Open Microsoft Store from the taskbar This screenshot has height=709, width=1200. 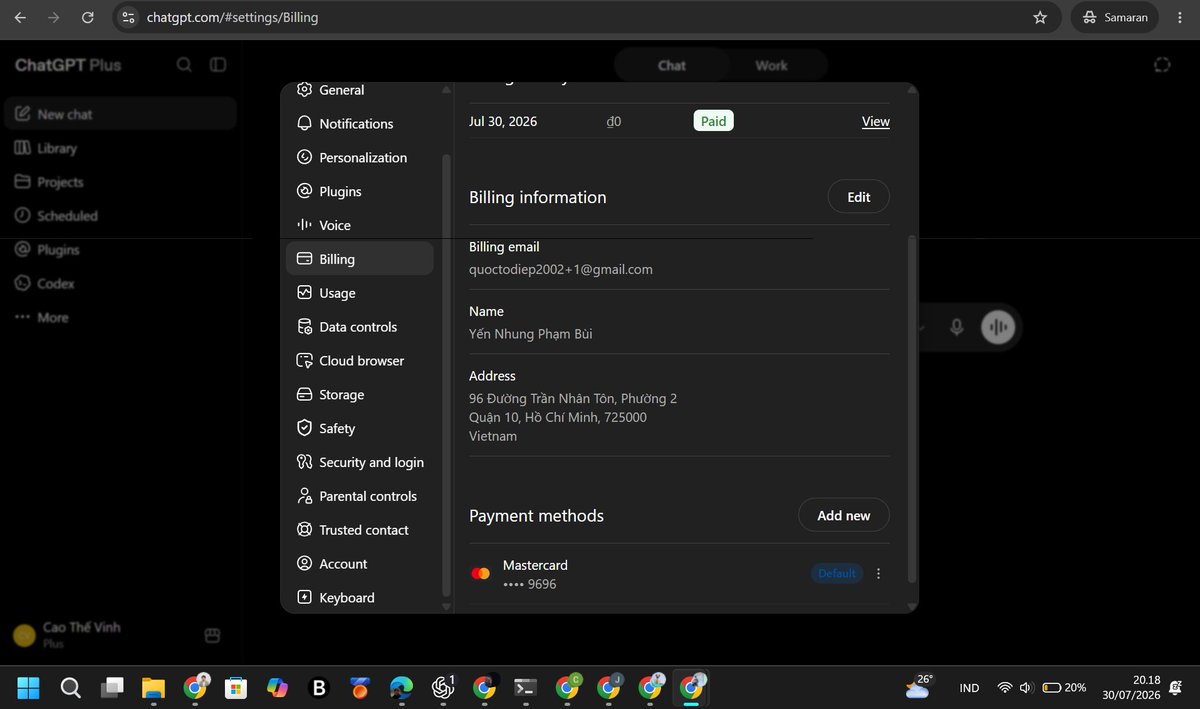pyautogui.click(x=236, y=687)
